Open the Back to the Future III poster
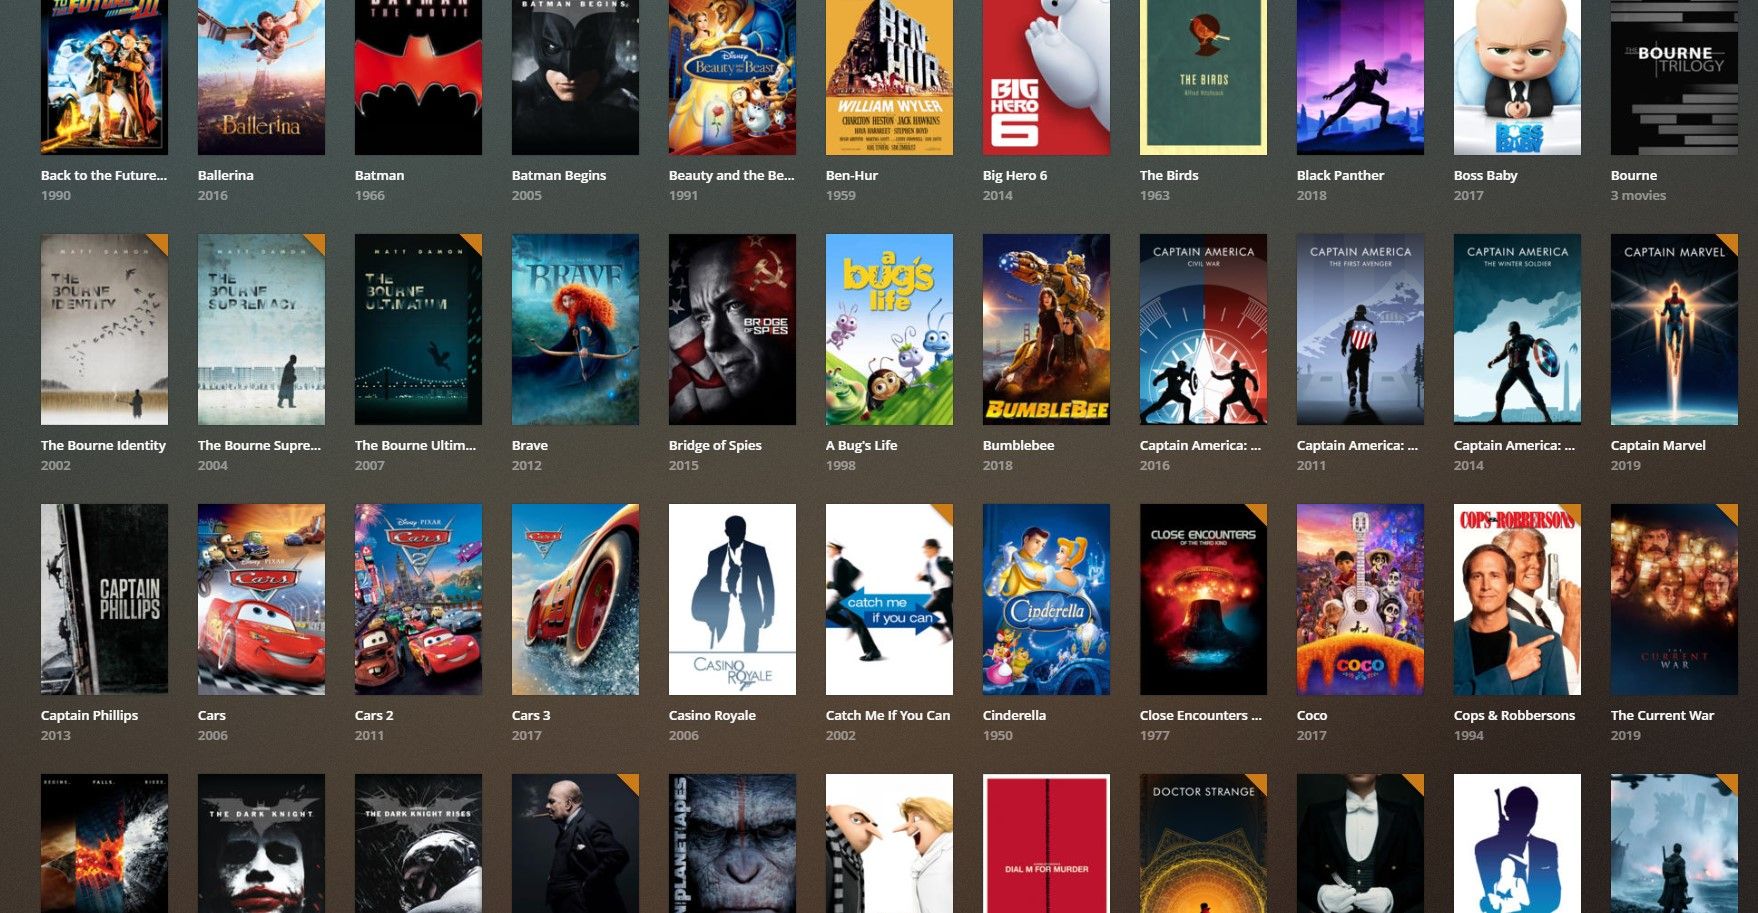This screenshot has width=1758, height=913. [x=104, y=77]
